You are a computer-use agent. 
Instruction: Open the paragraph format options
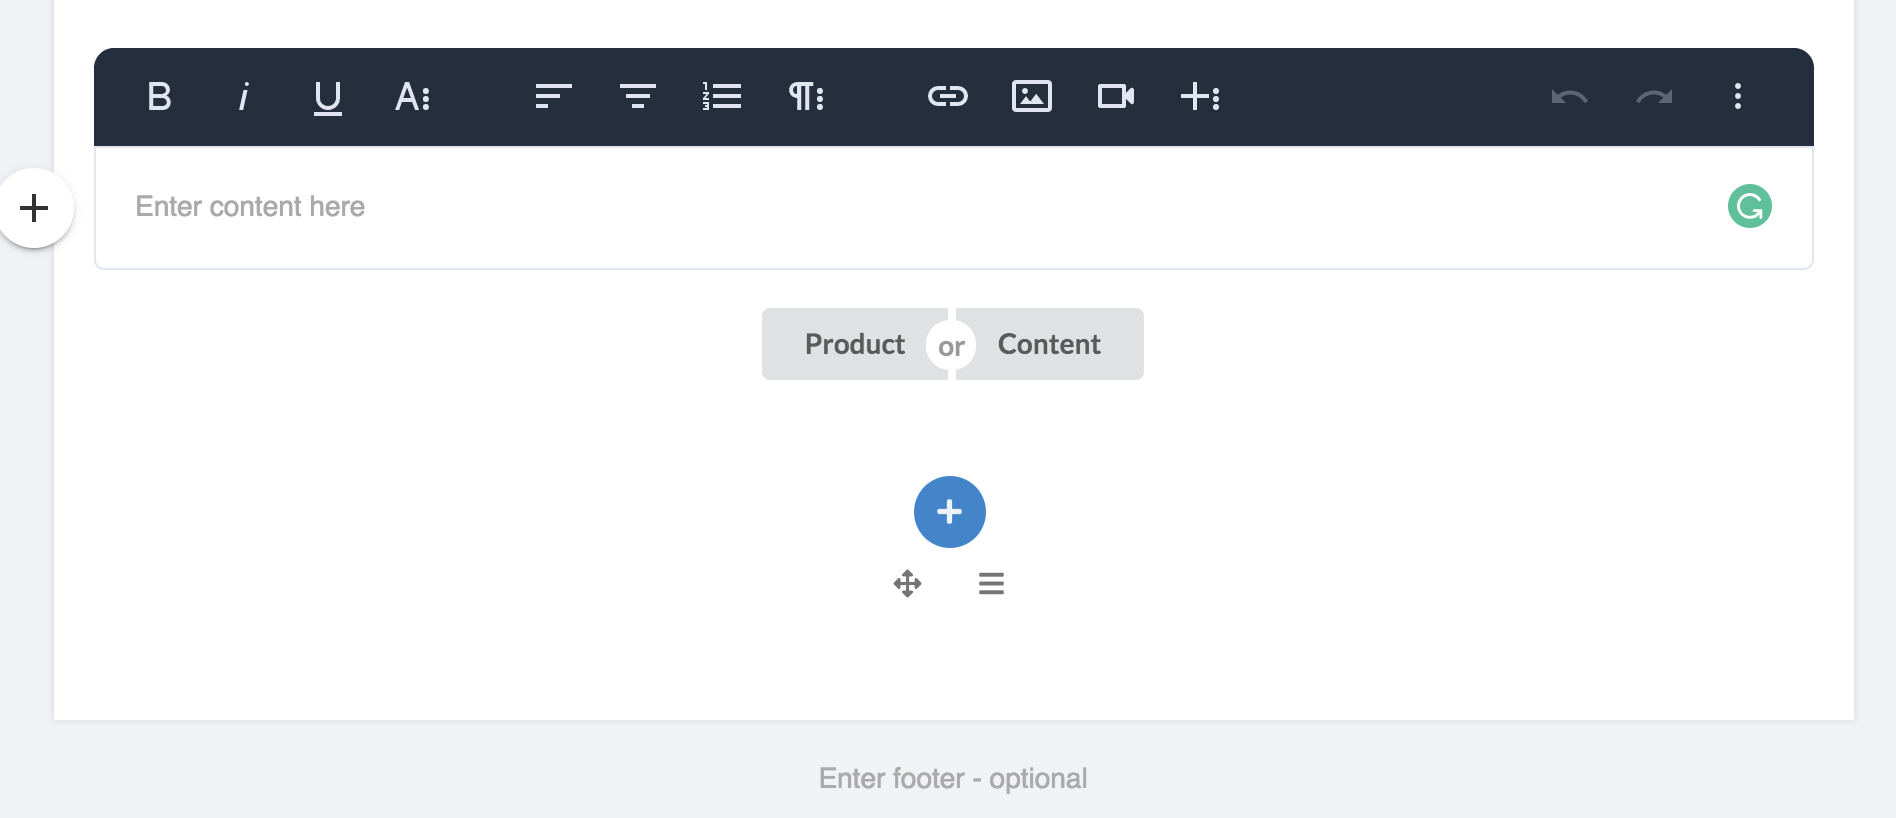point(806,97)
